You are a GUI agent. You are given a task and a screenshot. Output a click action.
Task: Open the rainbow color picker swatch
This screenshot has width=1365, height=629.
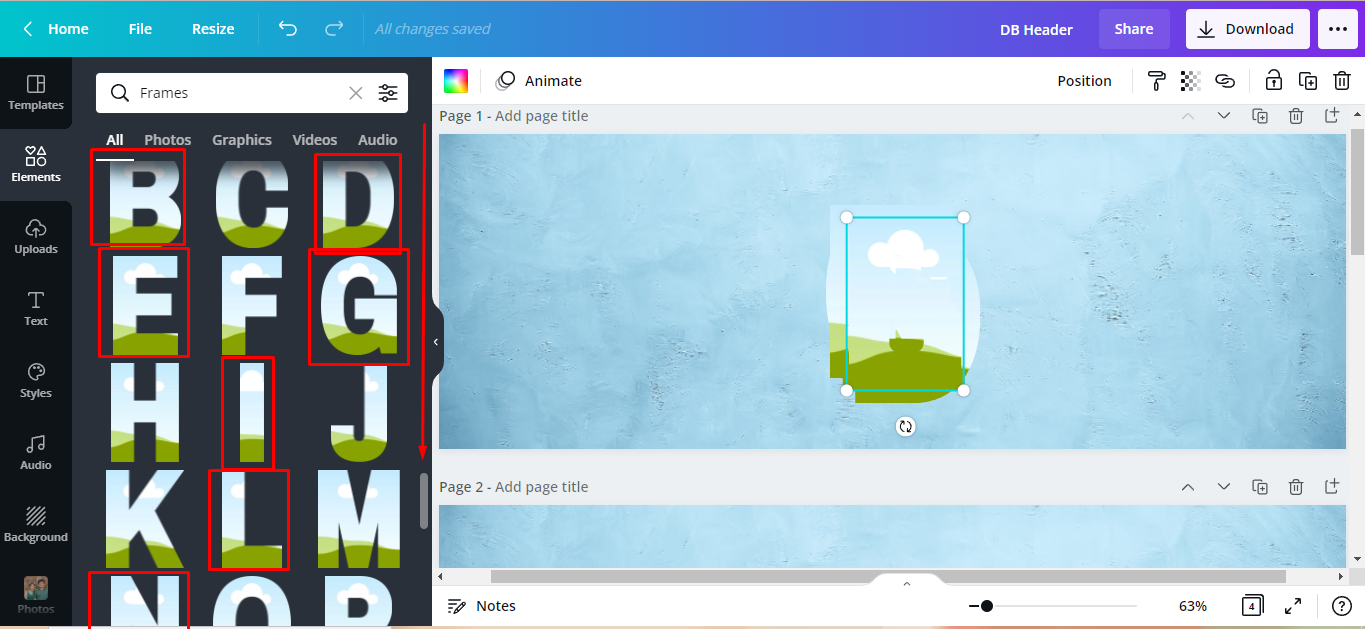coord(456,81)
